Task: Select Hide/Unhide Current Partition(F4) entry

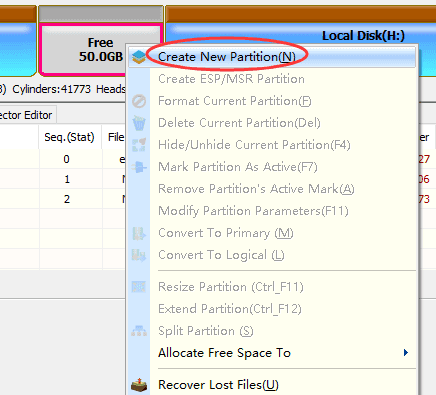Action: (x=273, y=145)
